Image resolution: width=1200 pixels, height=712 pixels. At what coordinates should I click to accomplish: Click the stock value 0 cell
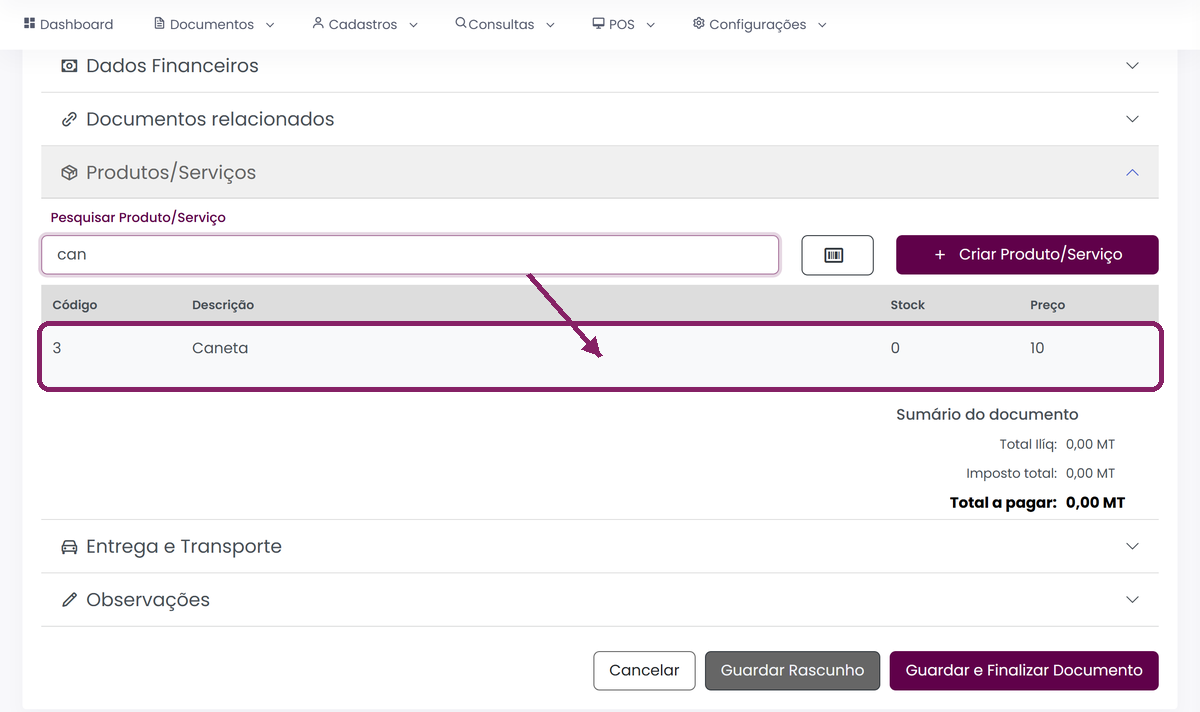895,348
